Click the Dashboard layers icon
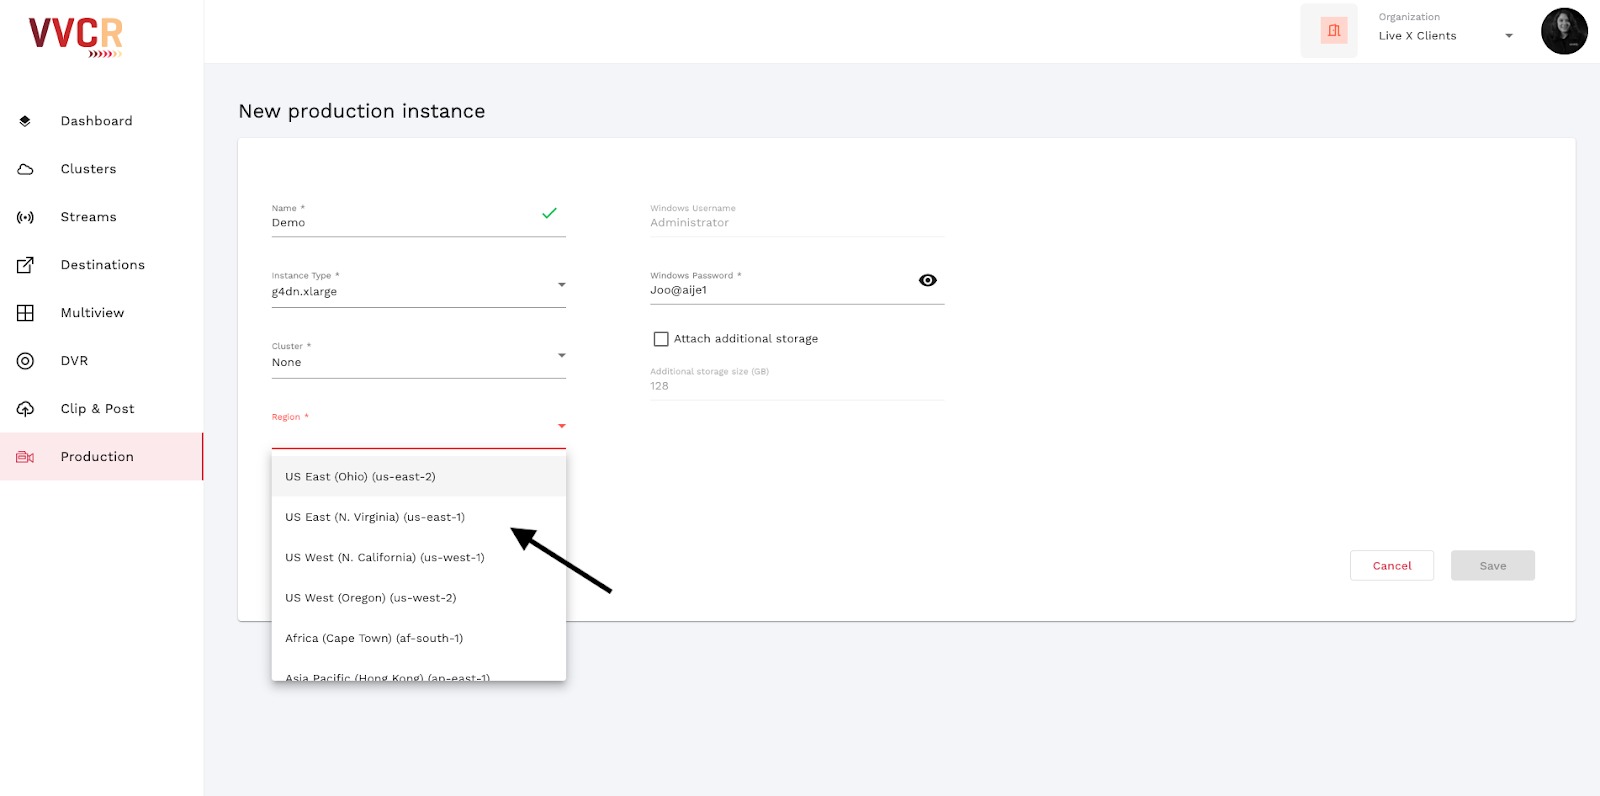The image size is (1600, 796). coord(25,121)
